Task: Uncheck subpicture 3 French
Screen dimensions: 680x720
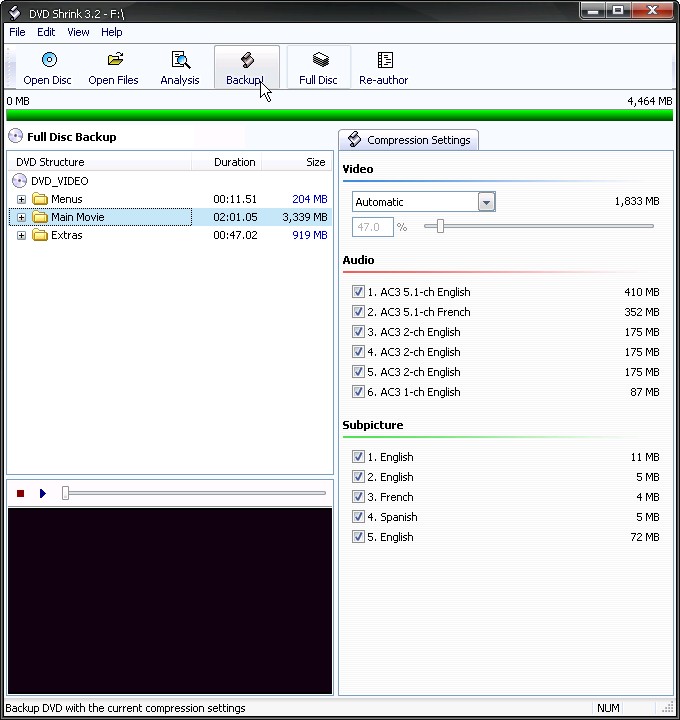Action: pos(358,496)
